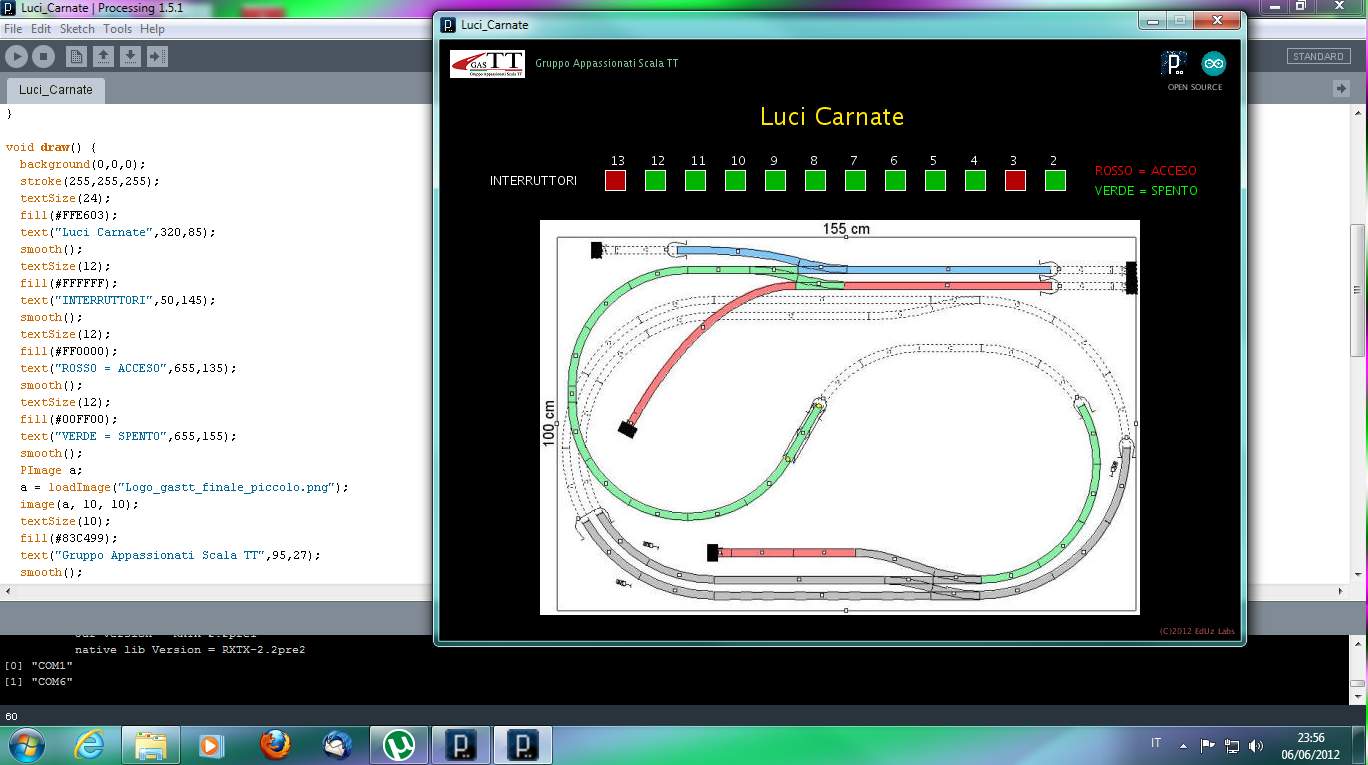1368x765 pixels.
Task: Open Windows Explorer from taskbar
Action: coord(151,745)
